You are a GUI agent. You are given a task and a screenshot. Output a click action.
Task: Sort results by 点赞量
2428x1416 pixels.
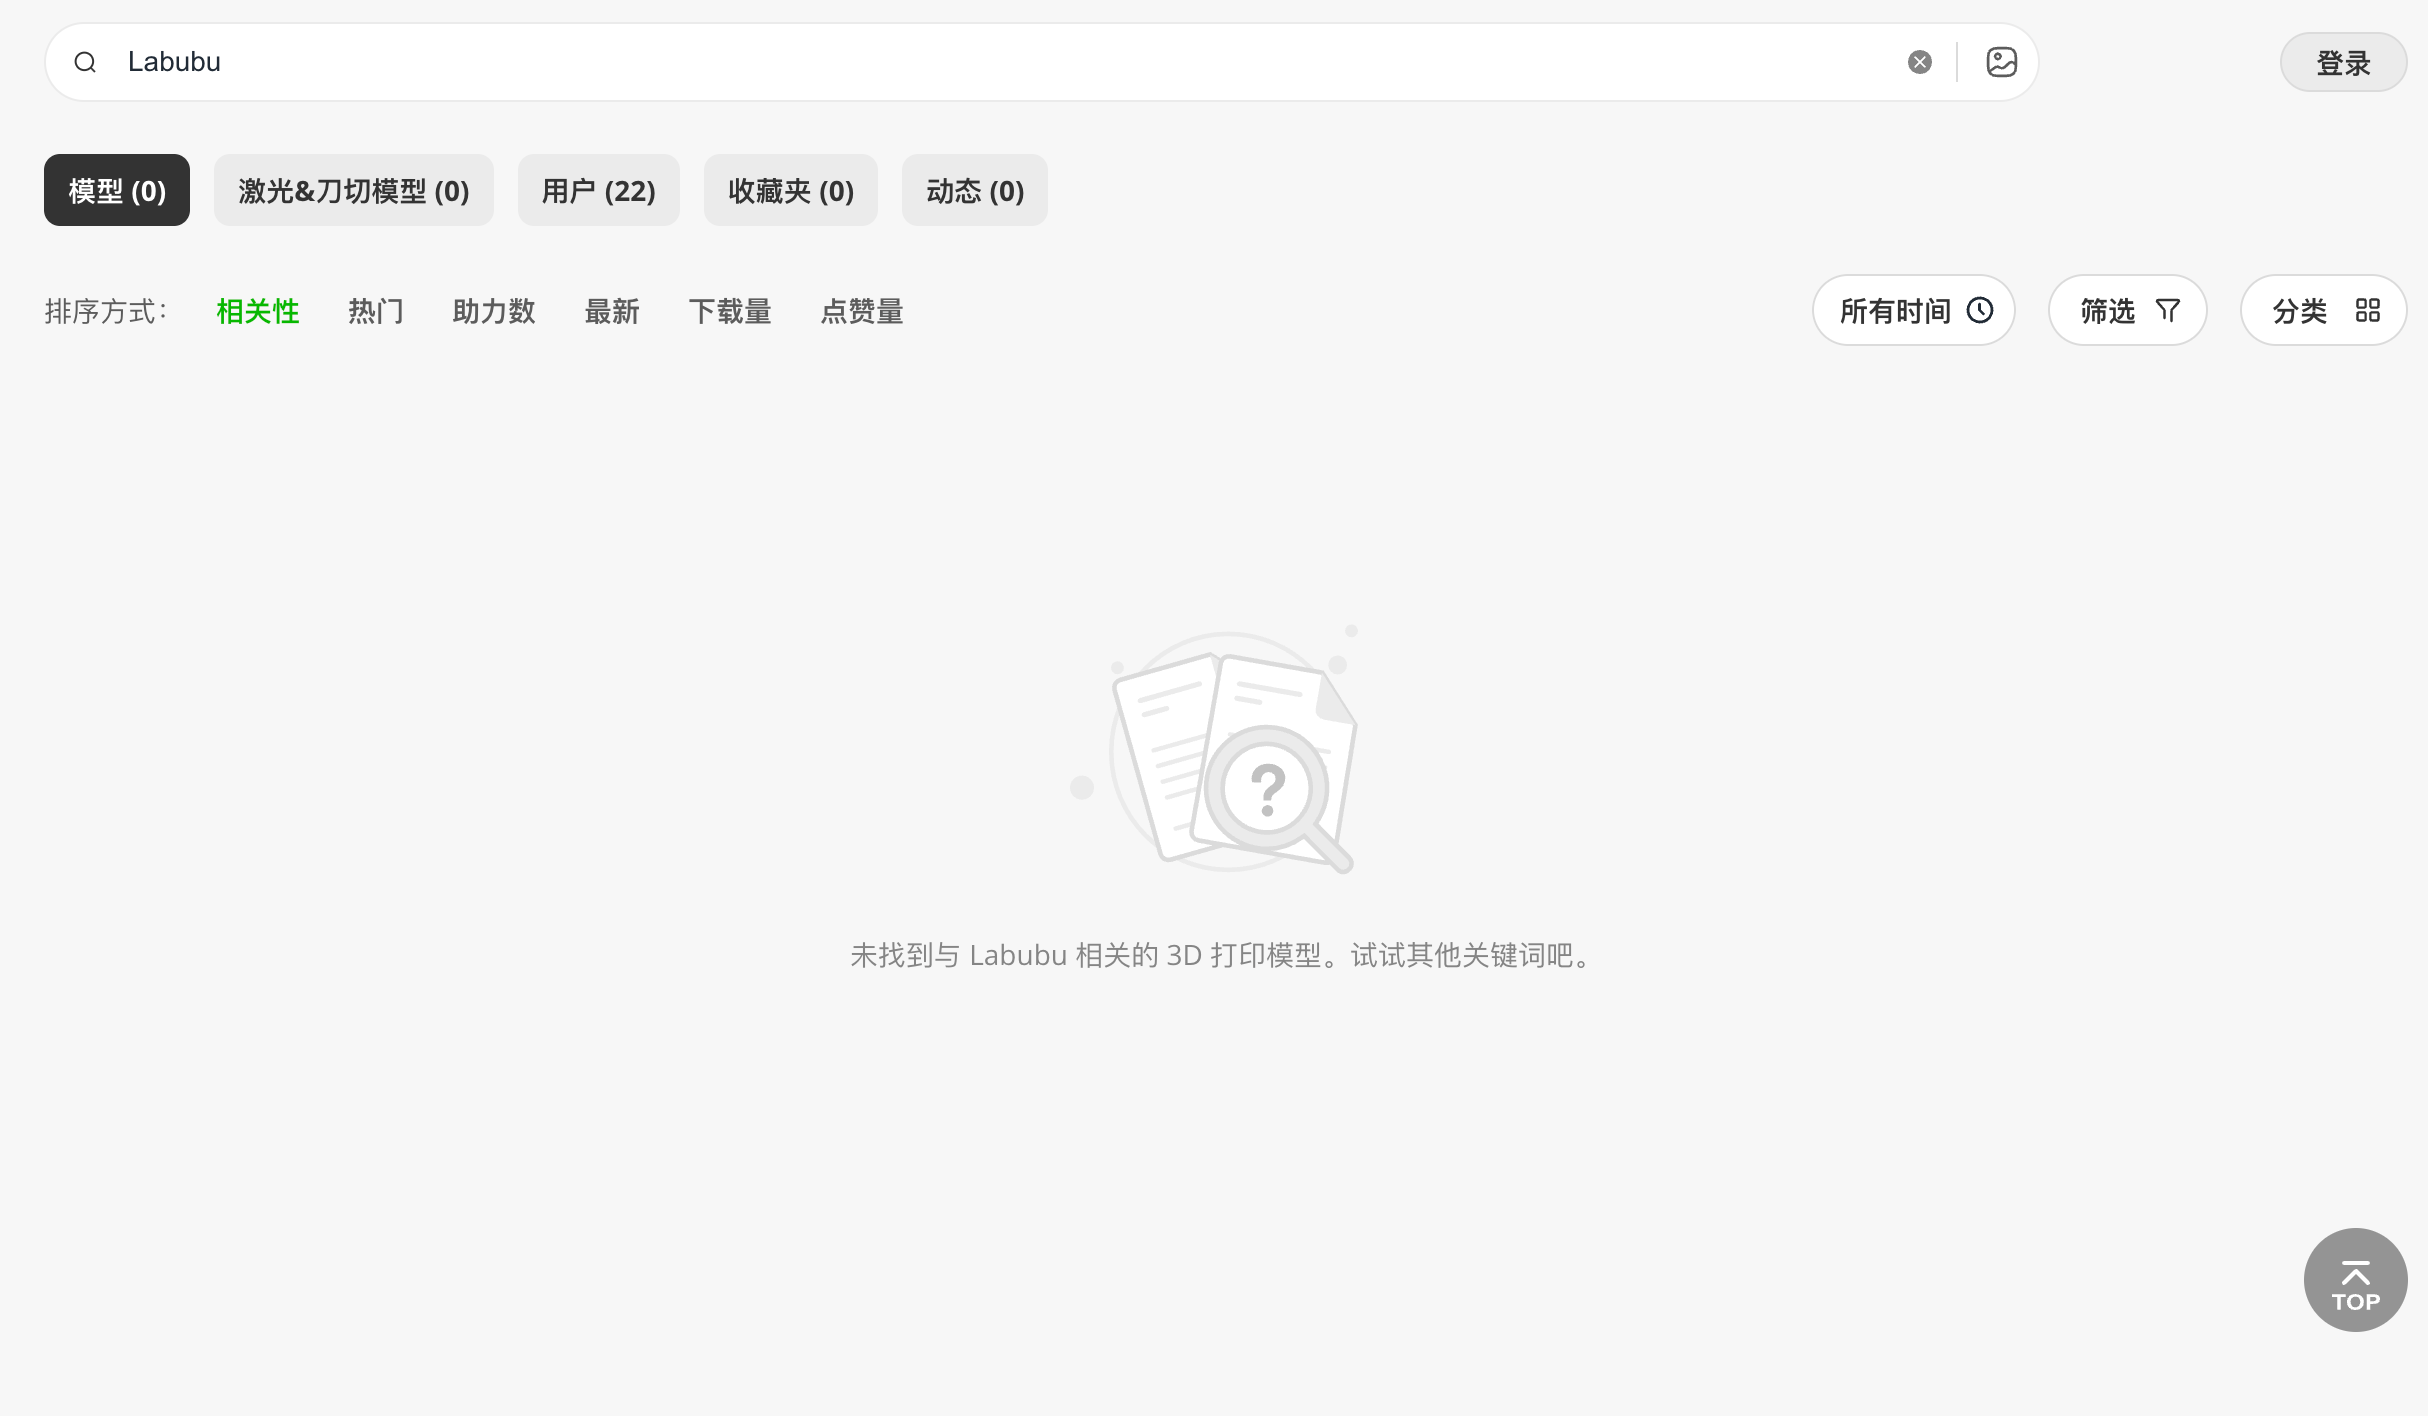point(862,312)
